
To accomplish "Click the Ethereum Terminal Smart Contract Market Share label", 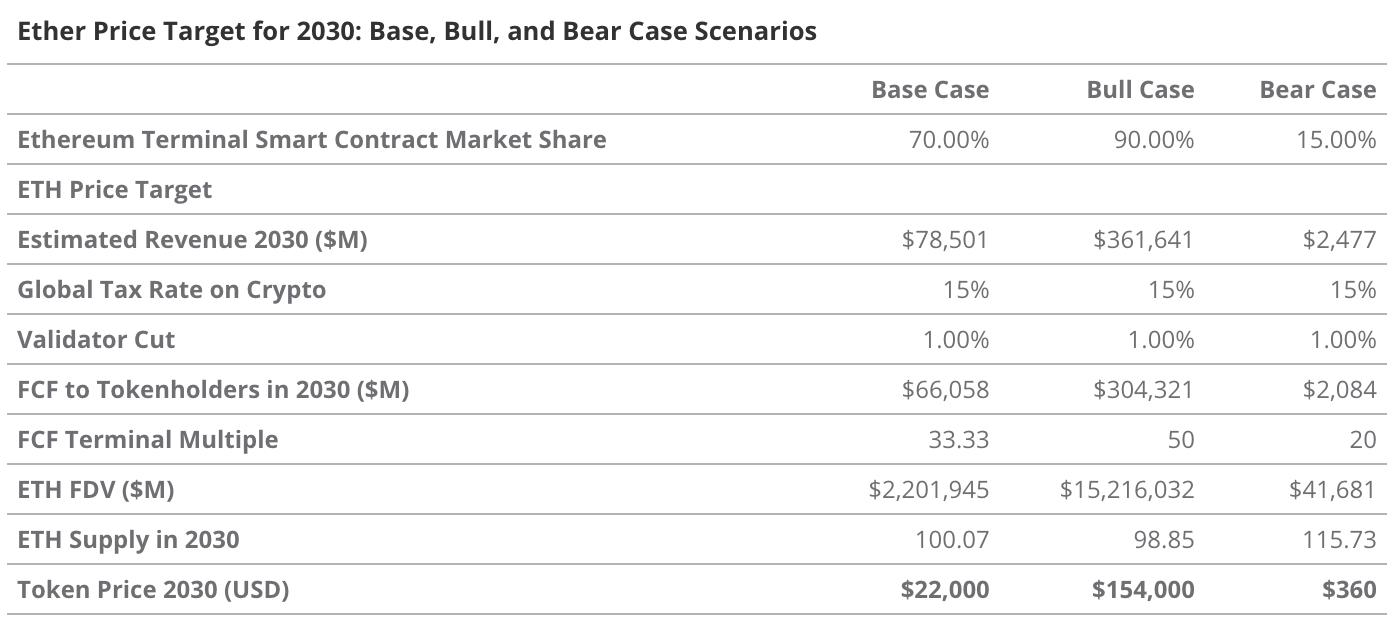I will click(312, 140).
